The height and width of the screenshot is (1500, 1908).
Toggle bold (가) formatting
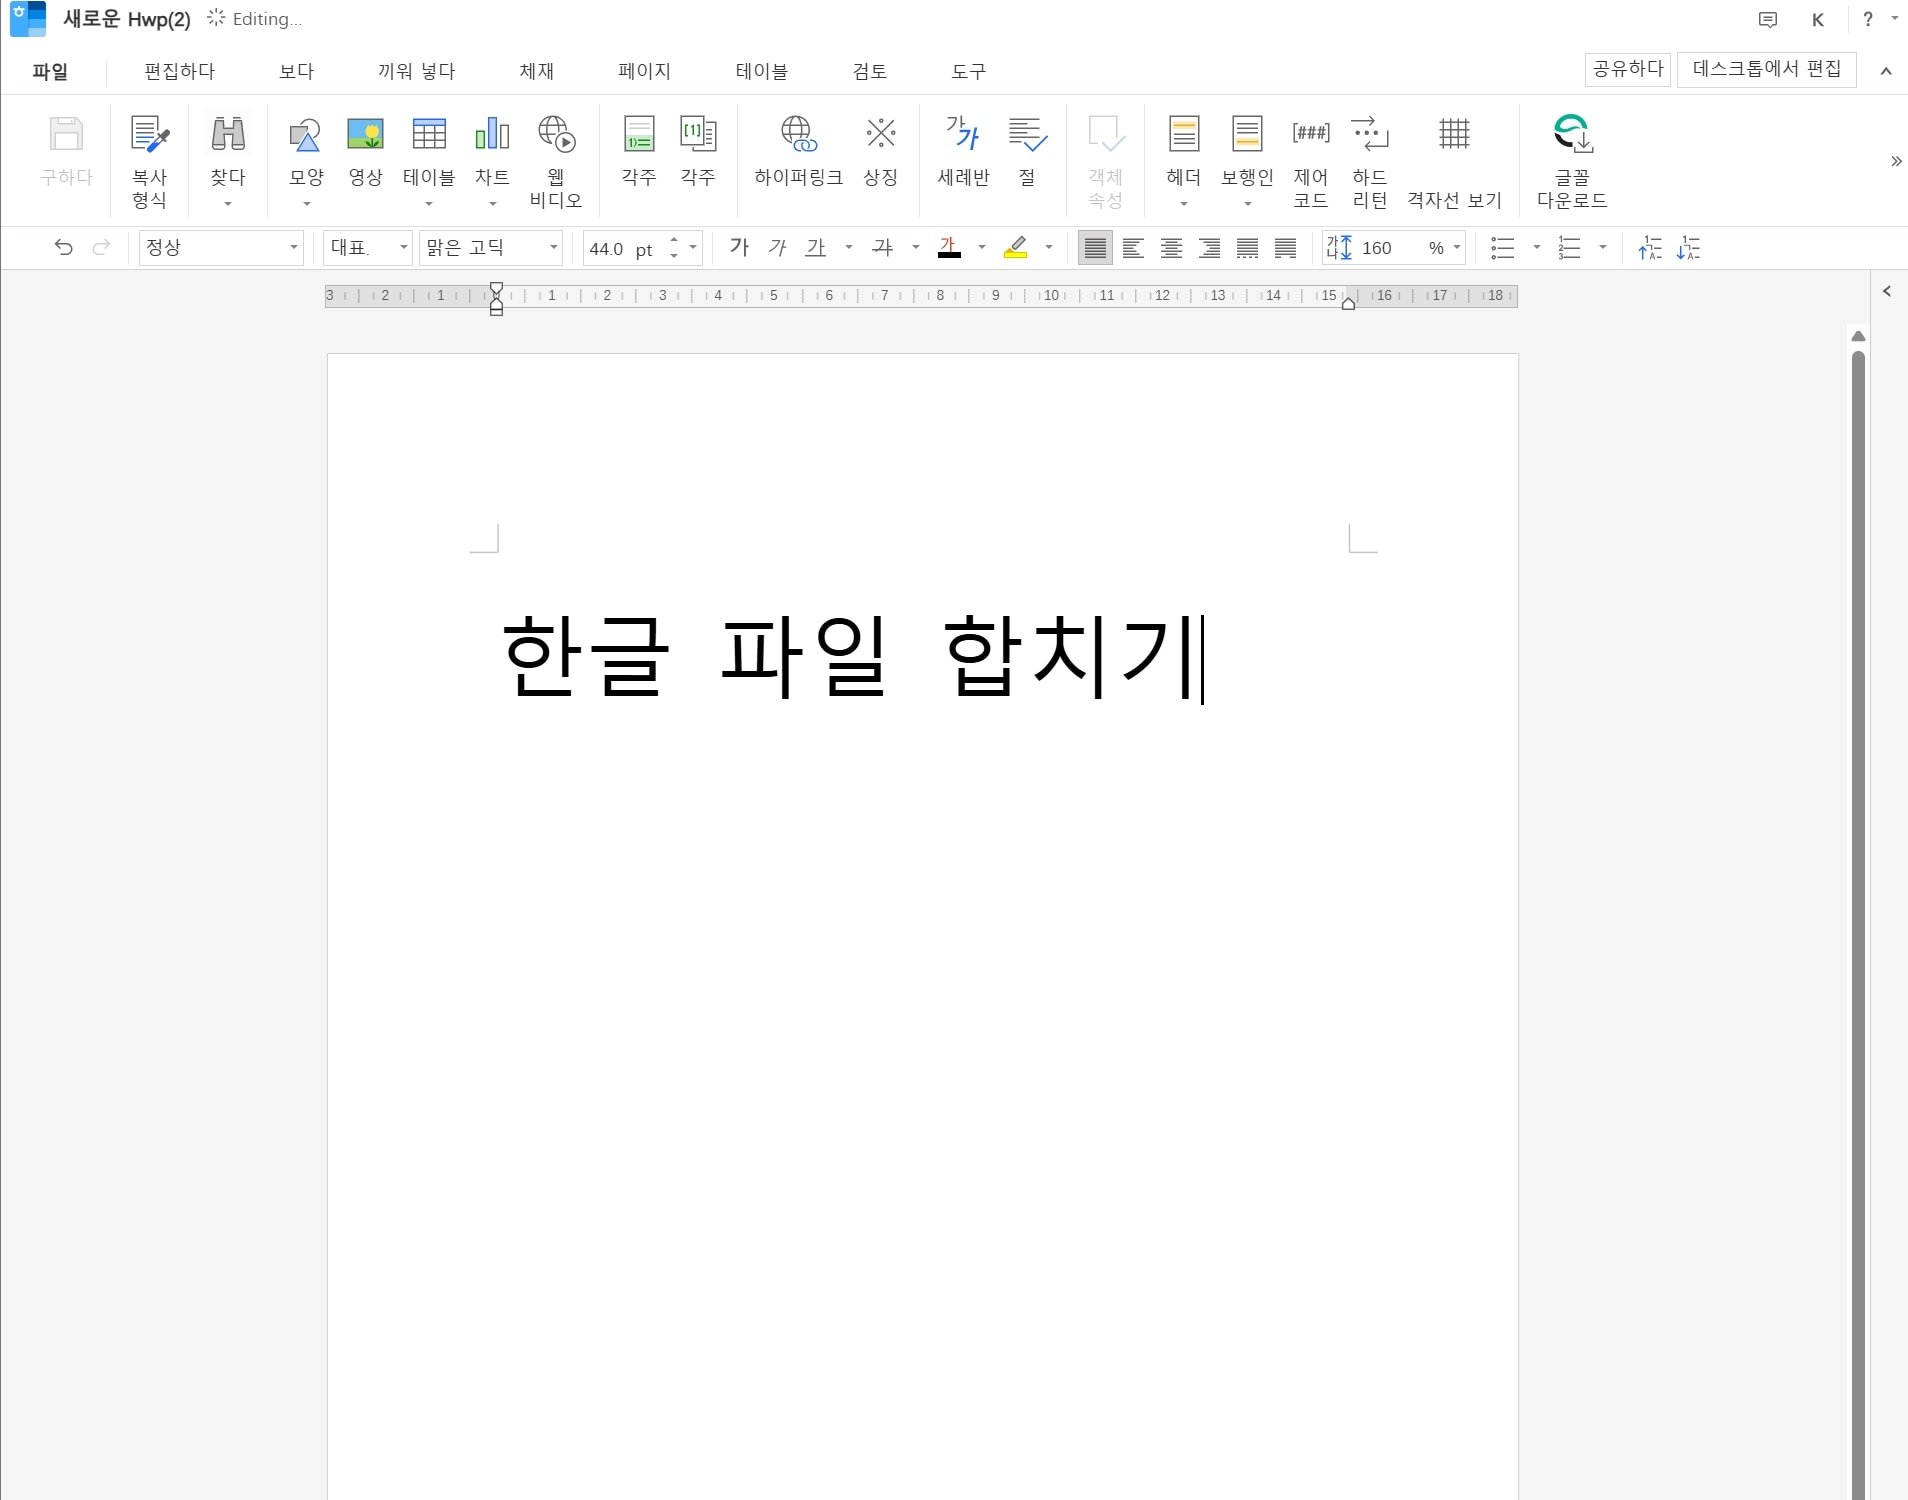(x=739, y=247)
